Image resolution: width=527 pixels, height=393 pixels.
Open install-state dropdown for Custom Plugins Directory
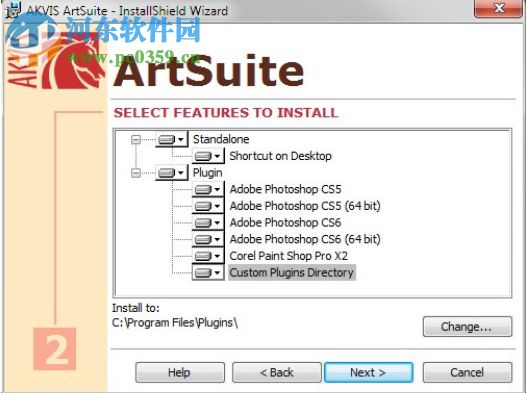[208, 273]
